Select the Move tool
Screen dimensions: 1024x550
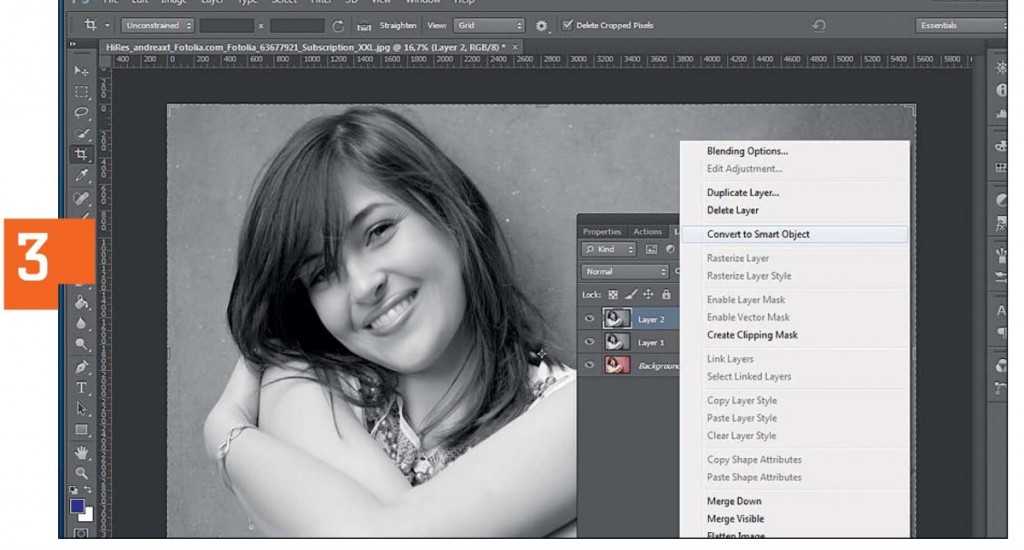(82, 71)
